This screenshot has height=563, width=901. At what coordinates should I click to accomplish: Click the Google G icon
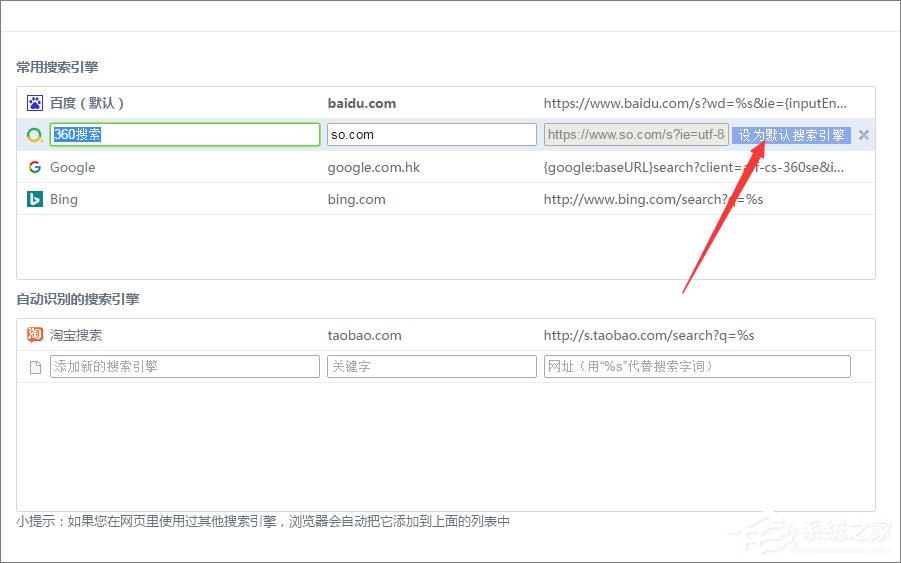tap(34, 167)
